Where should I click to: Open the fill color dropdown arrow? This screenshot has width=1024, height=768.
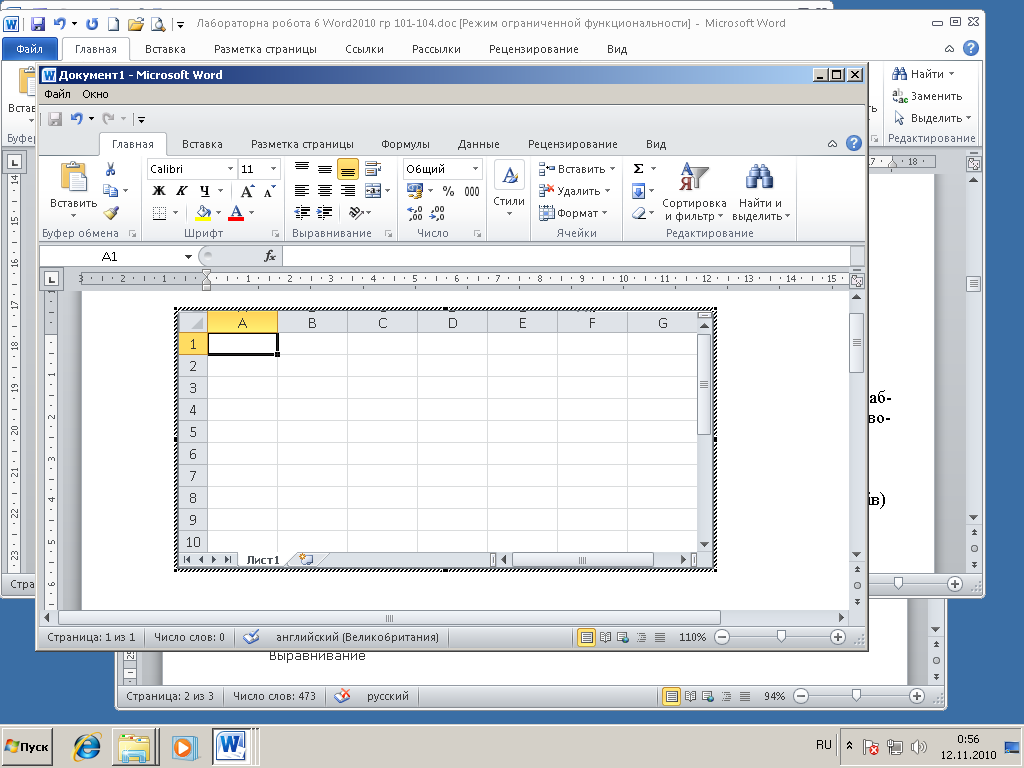218,213
